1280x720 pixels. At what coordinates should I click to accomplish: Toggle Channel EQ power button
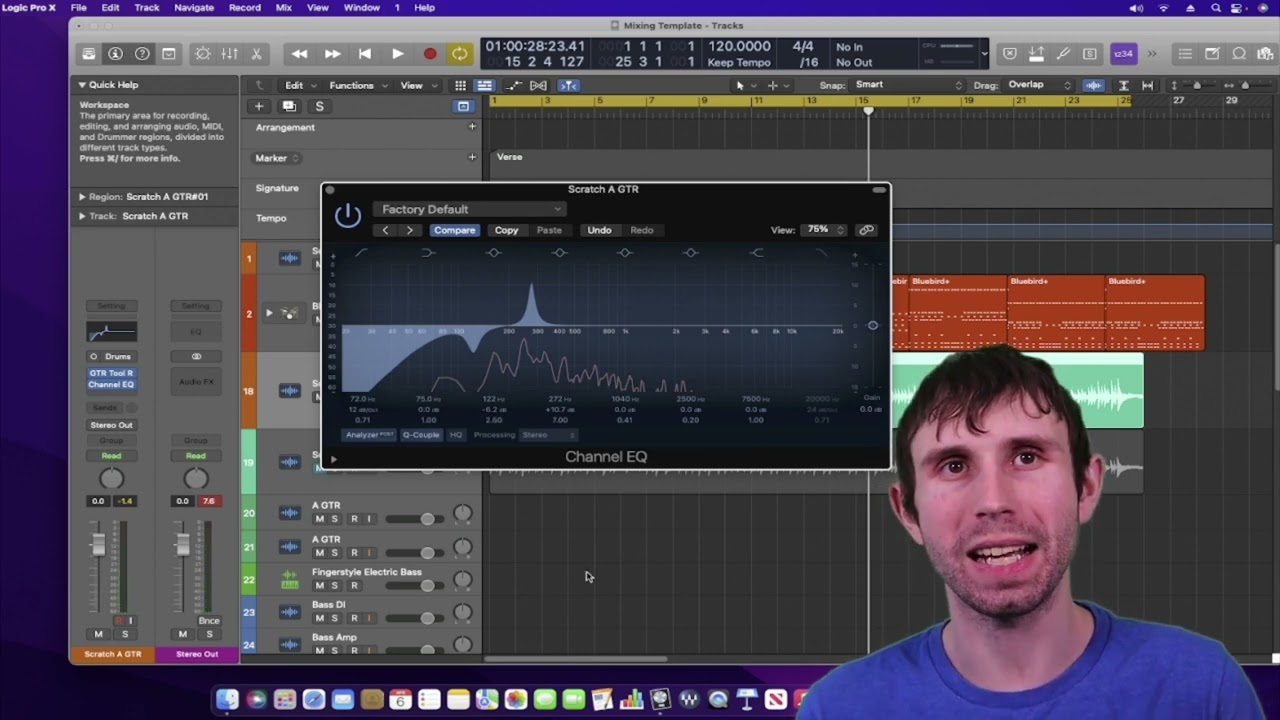pyautogui.click(x=347, y=215)
